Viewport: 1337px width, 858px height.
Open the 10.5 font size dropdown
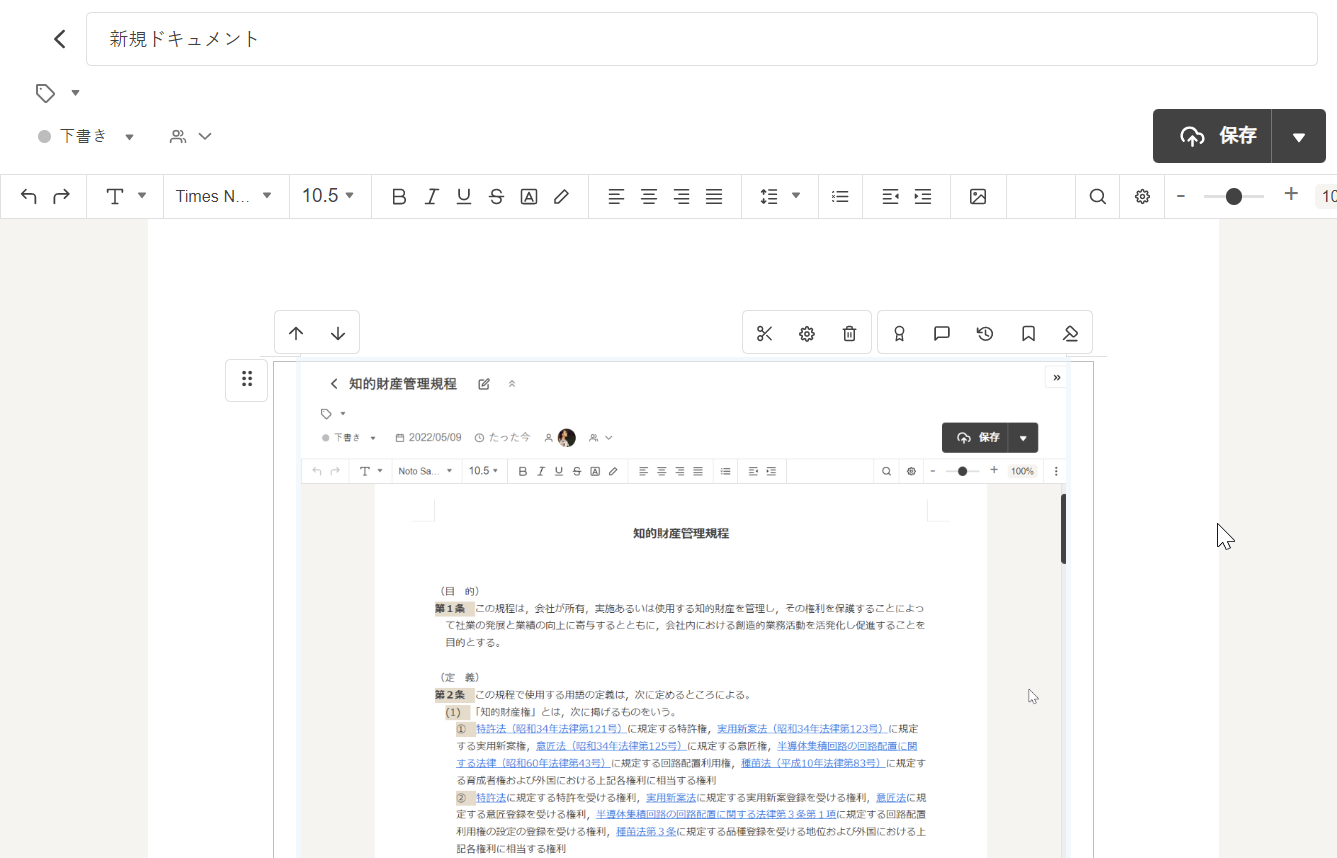pyautogui.click(x=328, y=196)
